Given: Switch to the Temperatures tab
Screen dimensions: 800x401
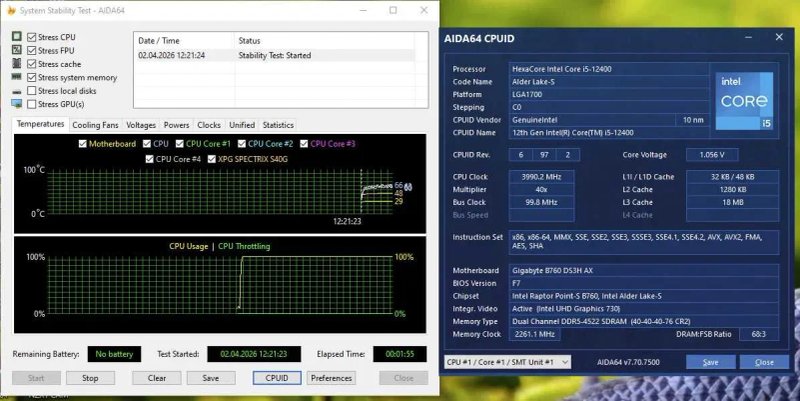Looking at the screenshot, I should [40, 124].
